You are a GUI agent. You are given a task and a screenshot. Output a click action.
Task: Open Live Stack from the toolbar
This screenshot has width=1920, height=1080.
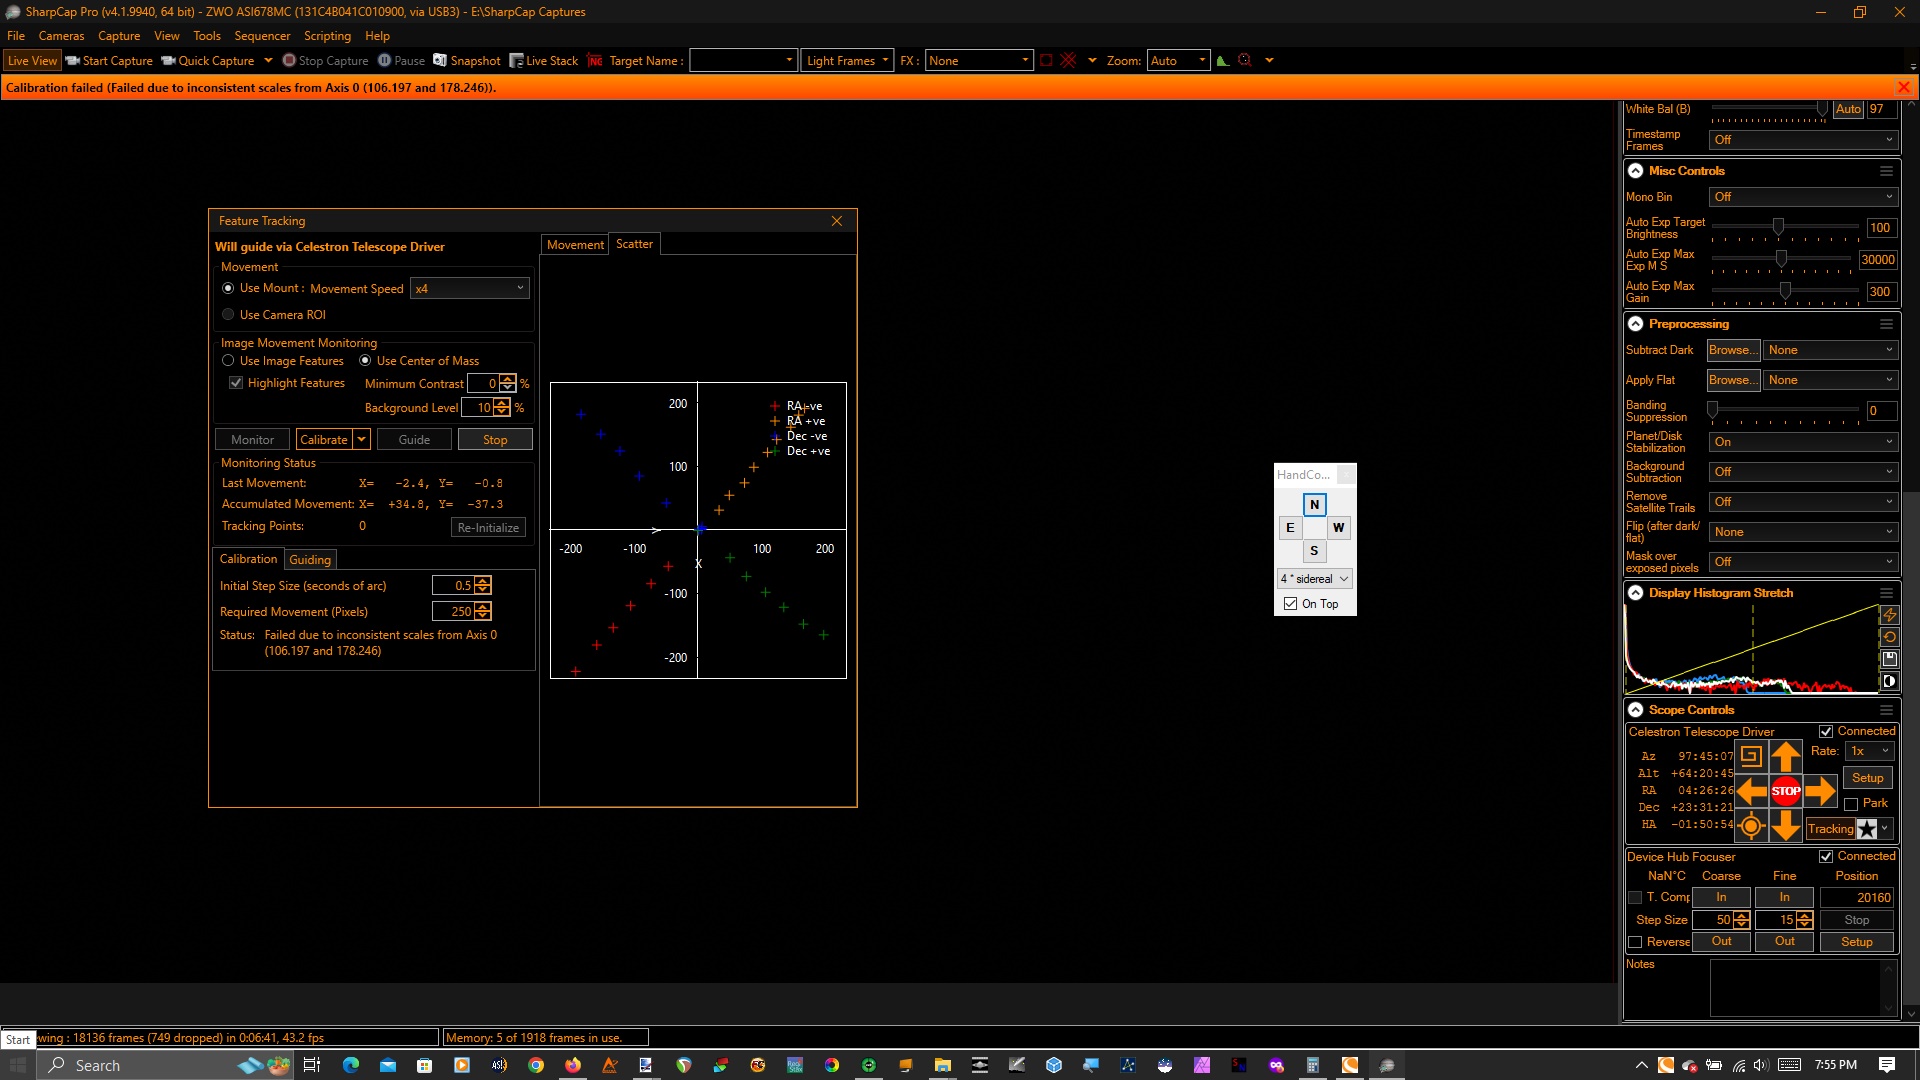543,60
